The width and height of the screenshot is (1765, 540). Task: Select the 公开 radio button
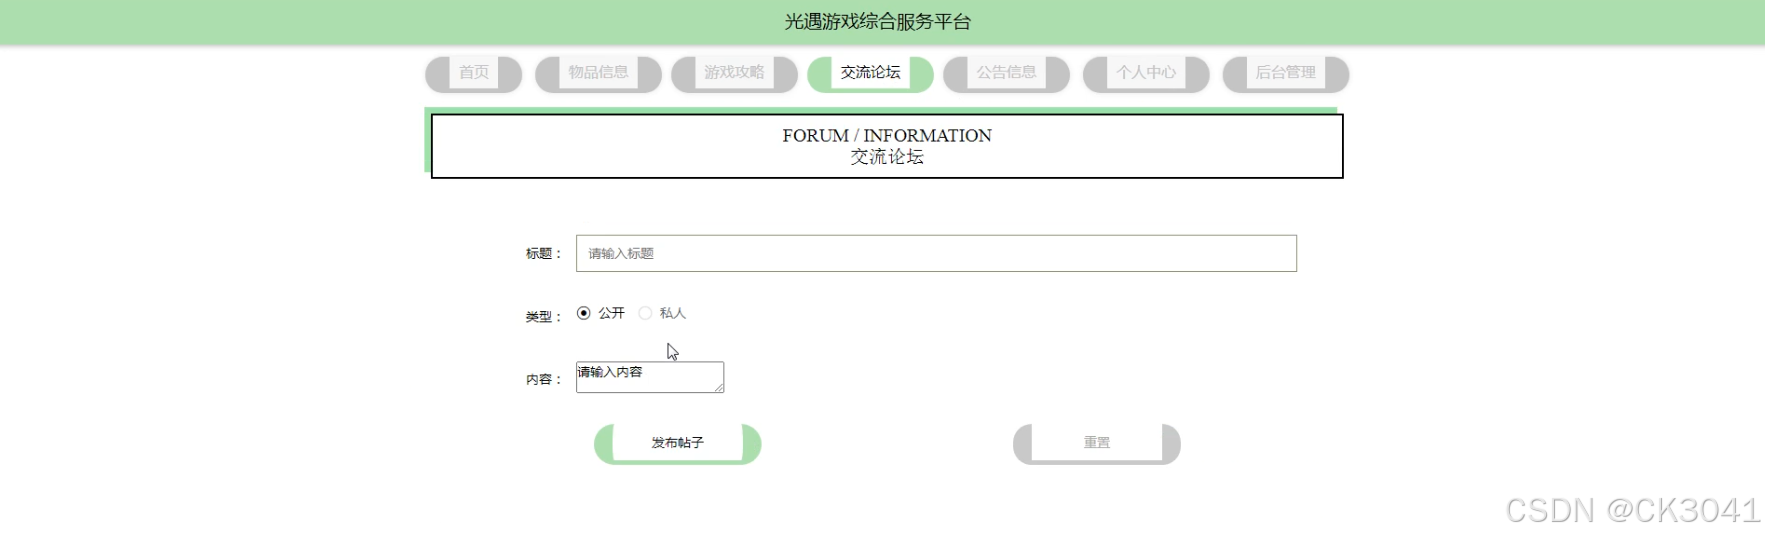[584, 313]
